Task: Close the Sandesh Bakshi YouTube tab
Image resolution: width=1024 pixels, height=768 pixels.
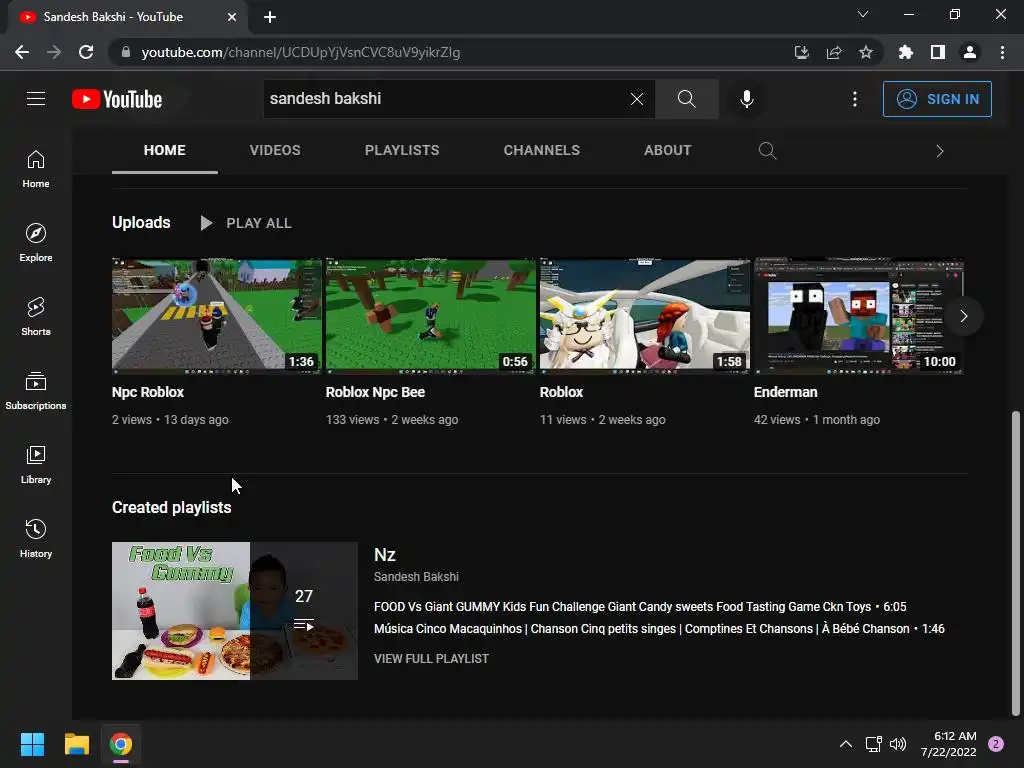Action: (x=232, y=17)
